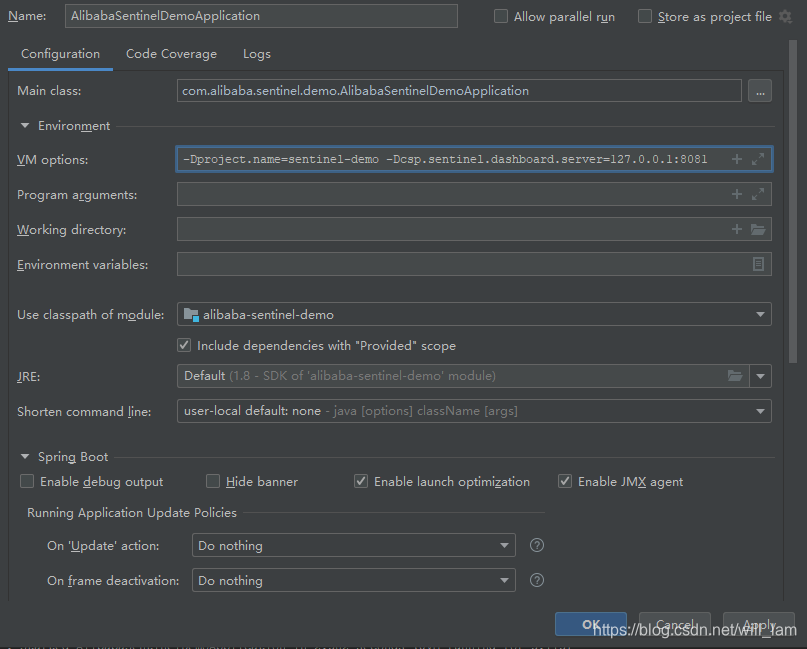The image size is (807, 649).
Task: Open the JRE dropdown arrow
Action: tap(760, 376)
